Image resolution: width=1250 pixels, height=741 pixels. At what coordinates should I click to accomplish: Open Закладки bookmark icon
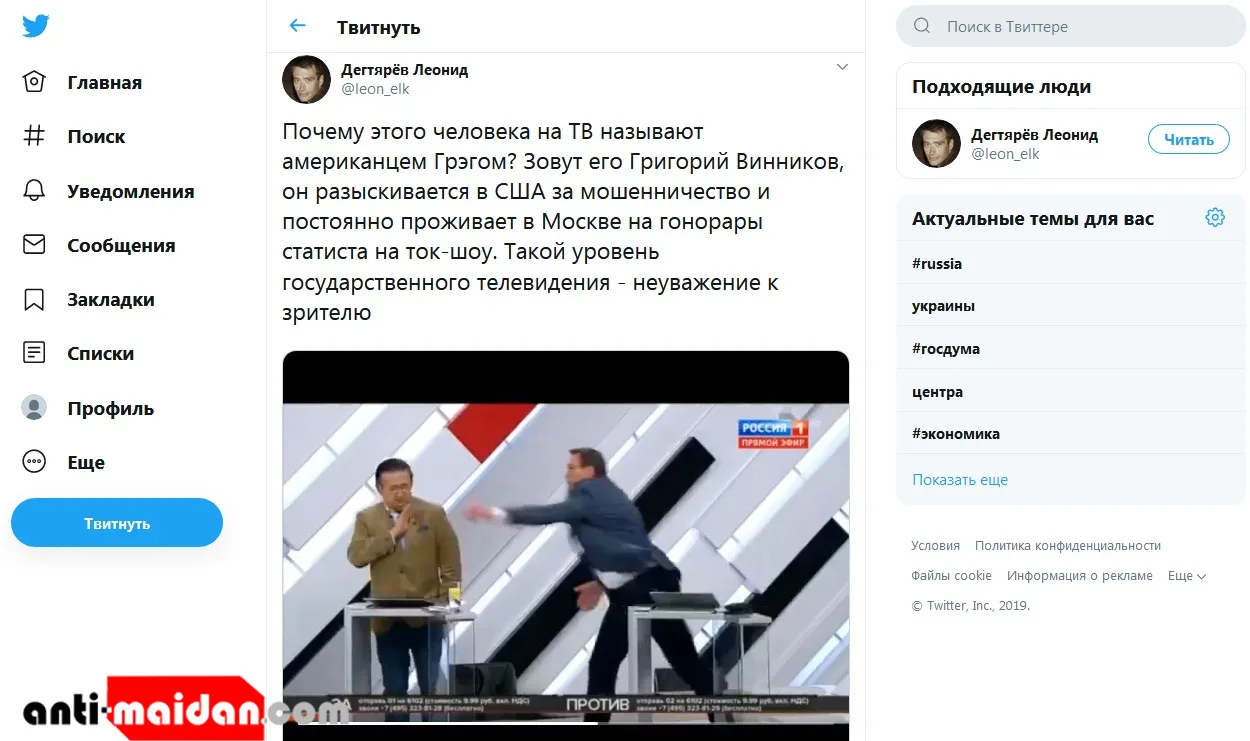(x=34, y=299)
